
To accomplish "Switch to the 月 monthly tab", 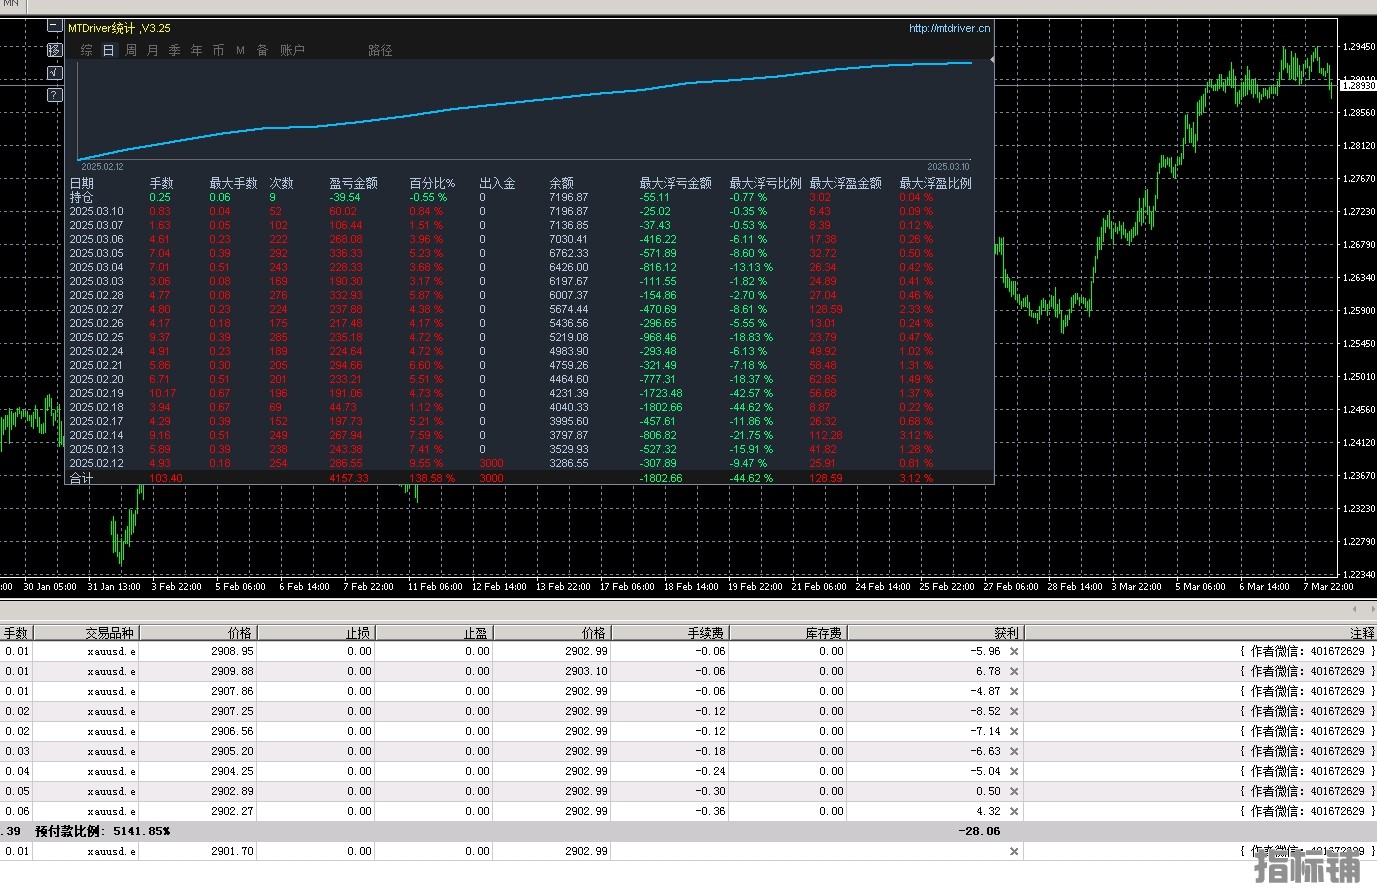I will click(153, 50).
